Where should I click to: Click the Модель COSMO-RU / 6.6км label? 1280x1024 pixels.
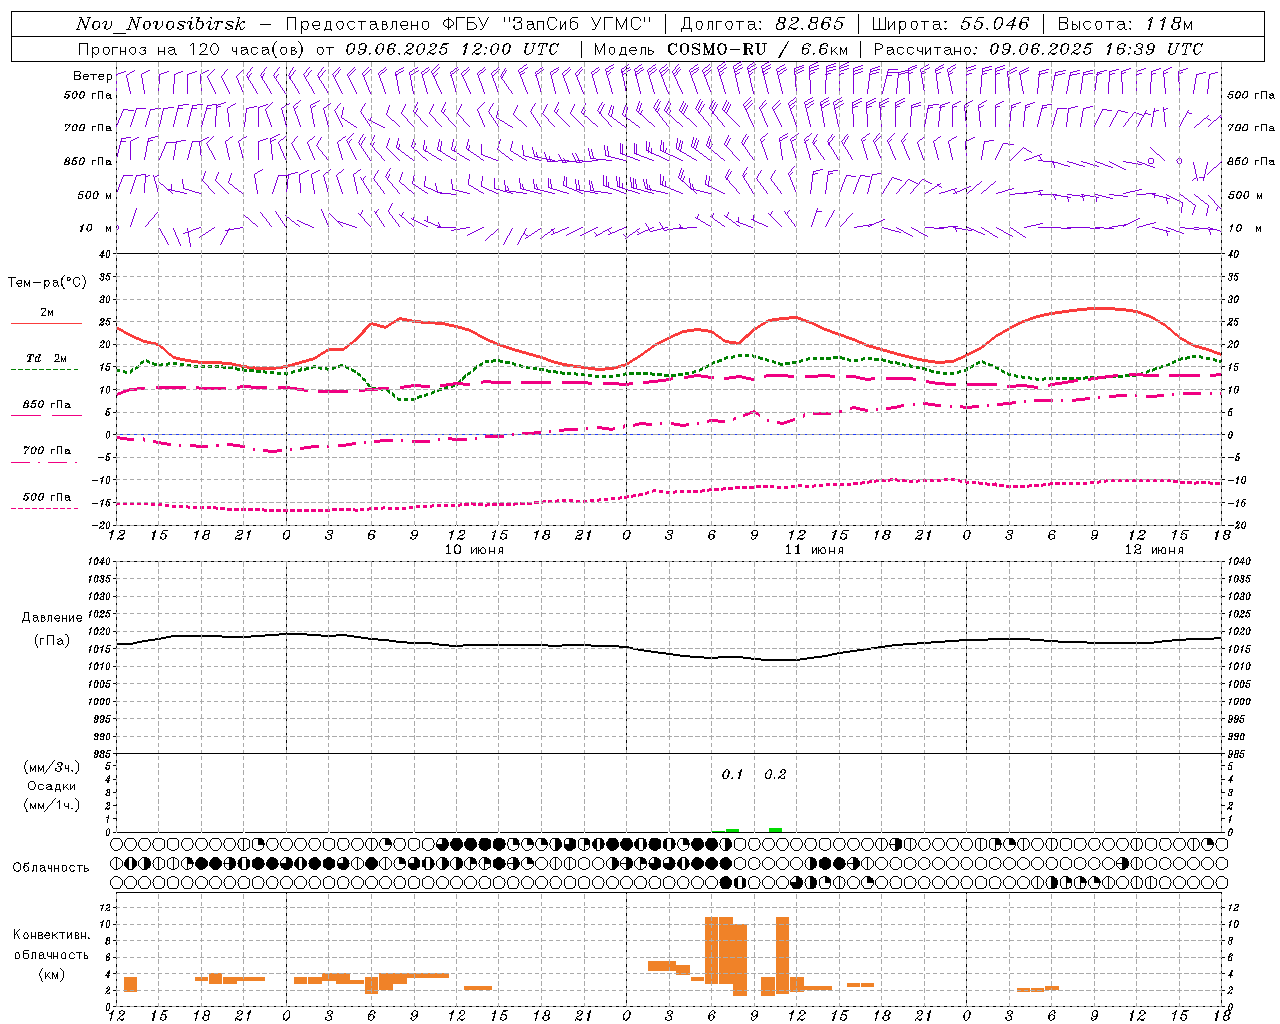click(721, 49)
